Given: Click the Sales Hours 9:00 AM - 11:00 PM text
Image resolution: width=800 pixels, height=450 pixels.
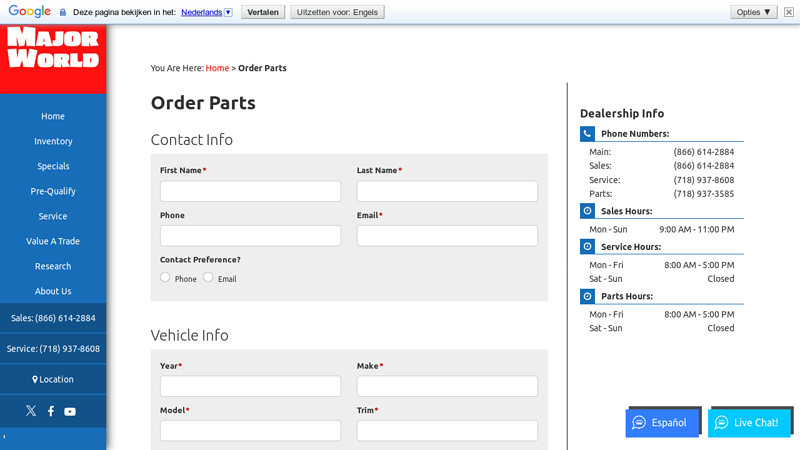Looking at the screenshot, I should (x=696, y=230).
